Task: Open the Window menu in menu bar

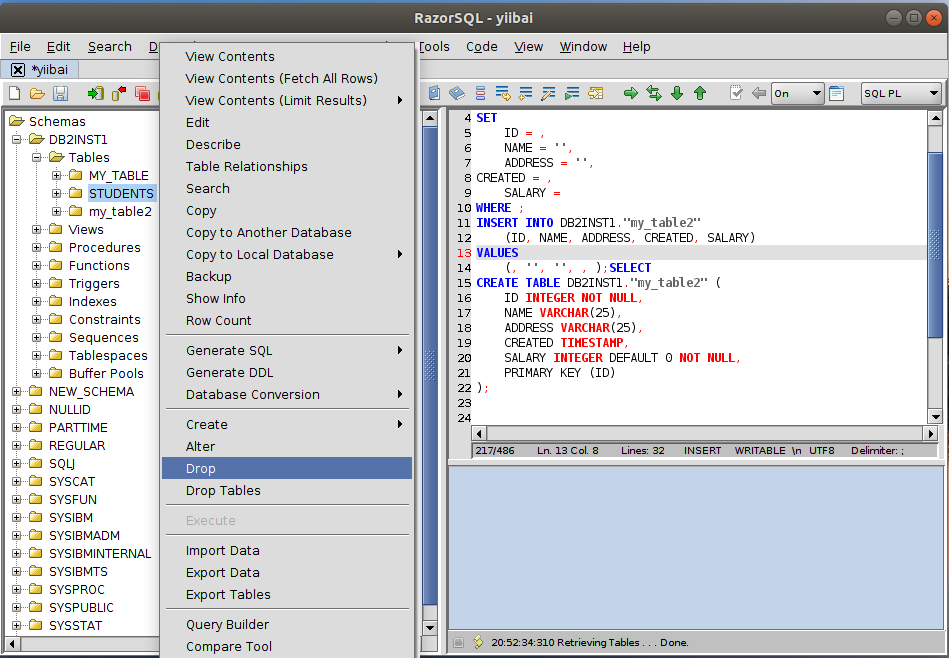Action: coord(583,46)
